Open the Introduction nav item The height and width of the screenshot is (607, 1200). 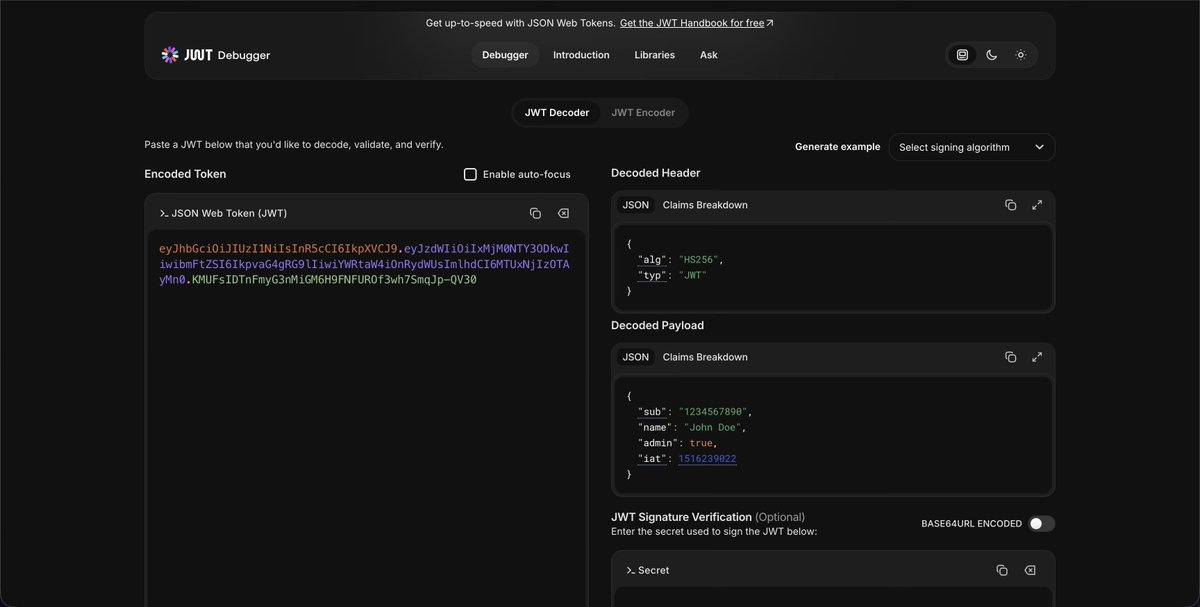click(581, 55)
